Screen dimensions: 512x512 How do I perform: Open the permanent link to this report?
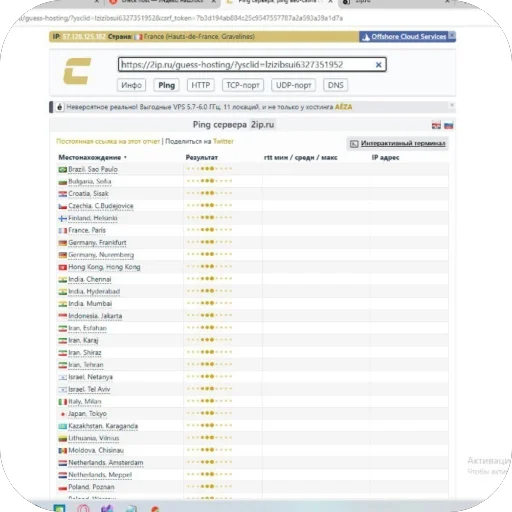[x=108, y=141]
